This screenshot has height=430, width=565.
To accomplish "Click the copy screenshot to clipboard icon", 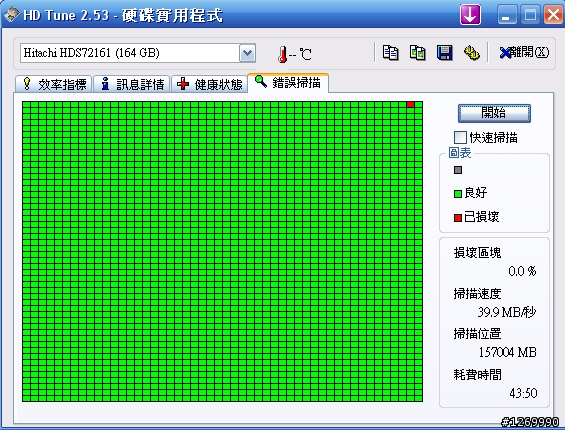I will point(418,53).
